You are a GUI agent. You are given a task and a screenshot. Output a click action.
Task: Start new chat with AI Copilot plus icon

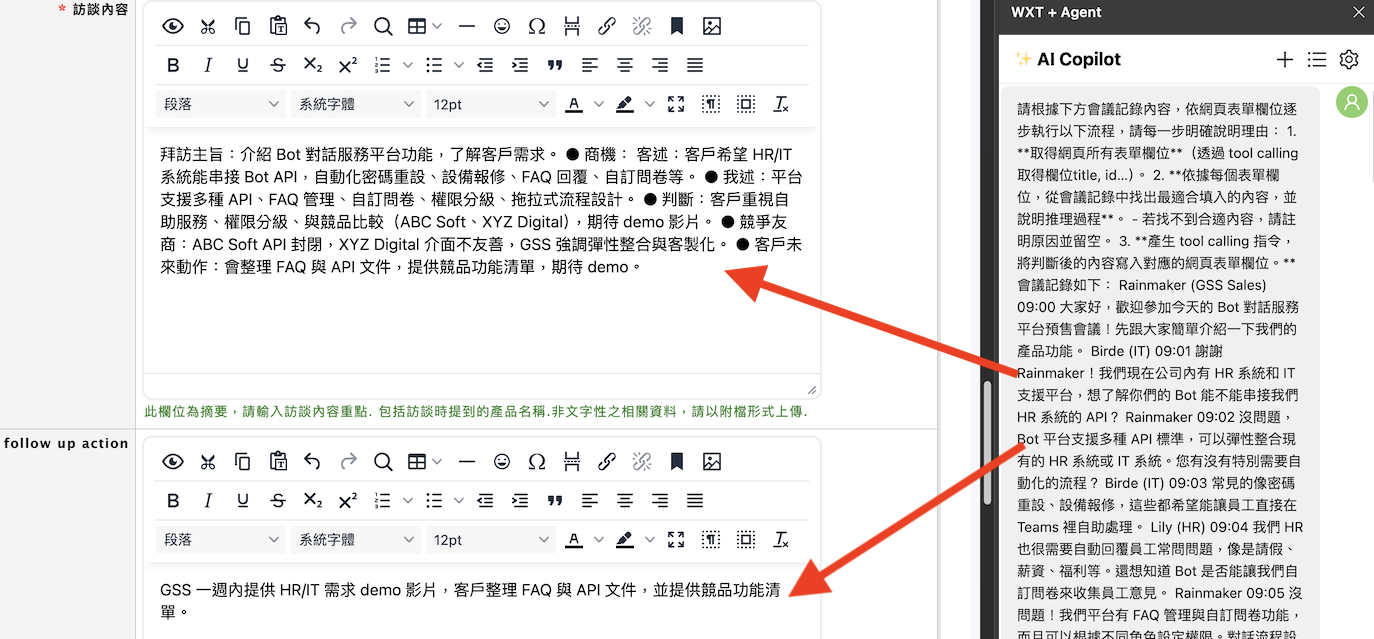coord(1285,60)
